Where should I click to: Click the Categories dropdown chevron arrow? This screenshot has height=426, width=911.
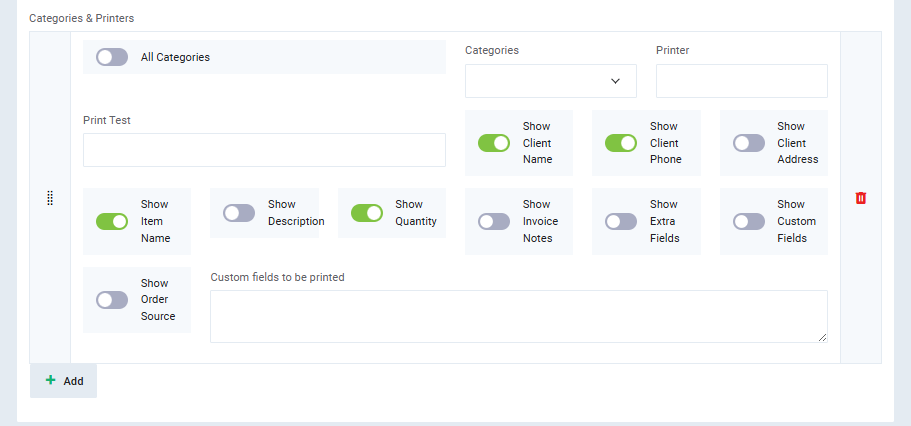(615, 81)
